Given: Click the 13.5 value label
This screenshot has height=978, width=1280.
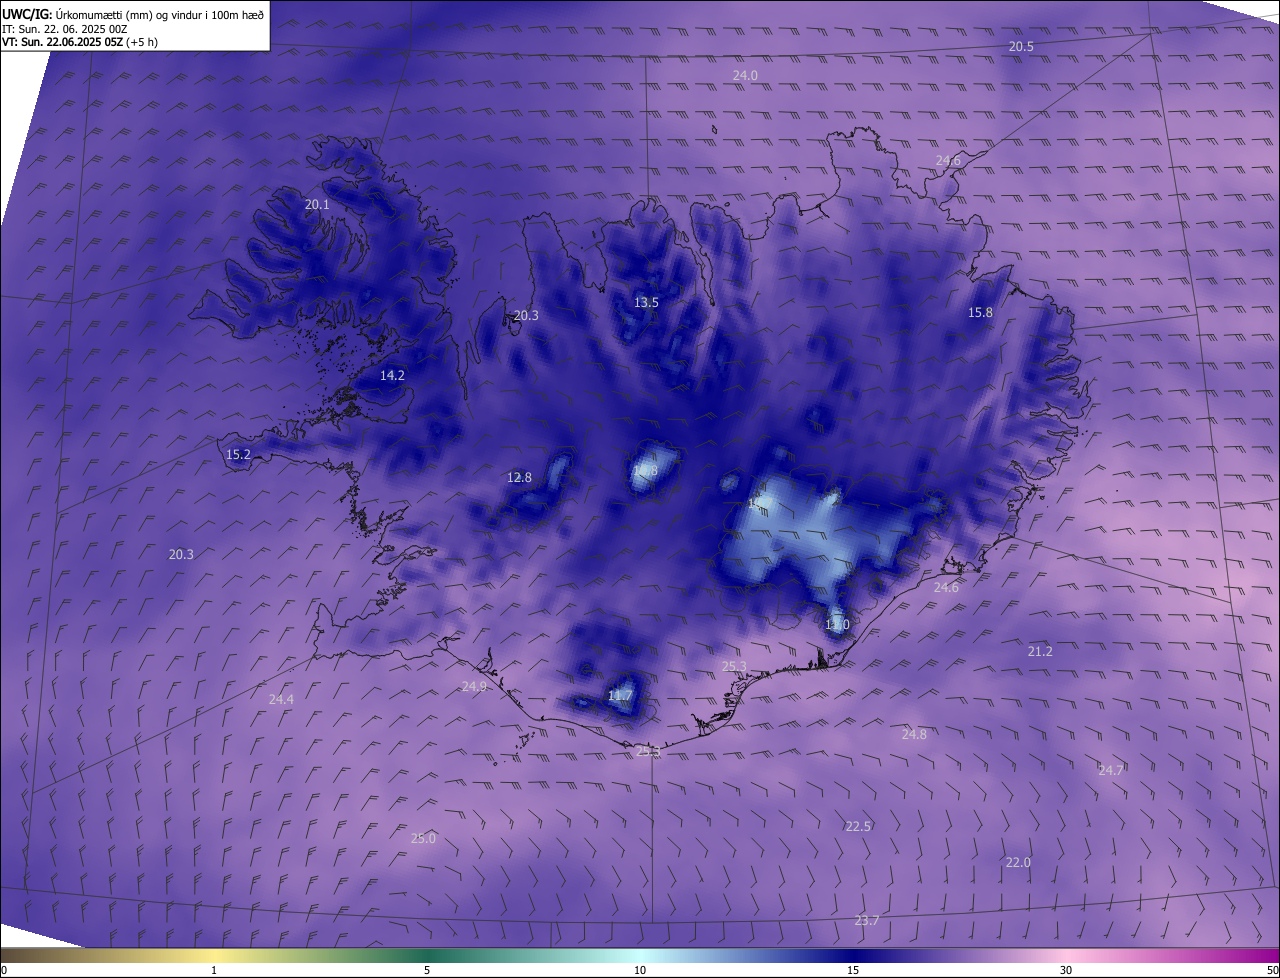Looking at the screenshot, I should coord(646,302).
